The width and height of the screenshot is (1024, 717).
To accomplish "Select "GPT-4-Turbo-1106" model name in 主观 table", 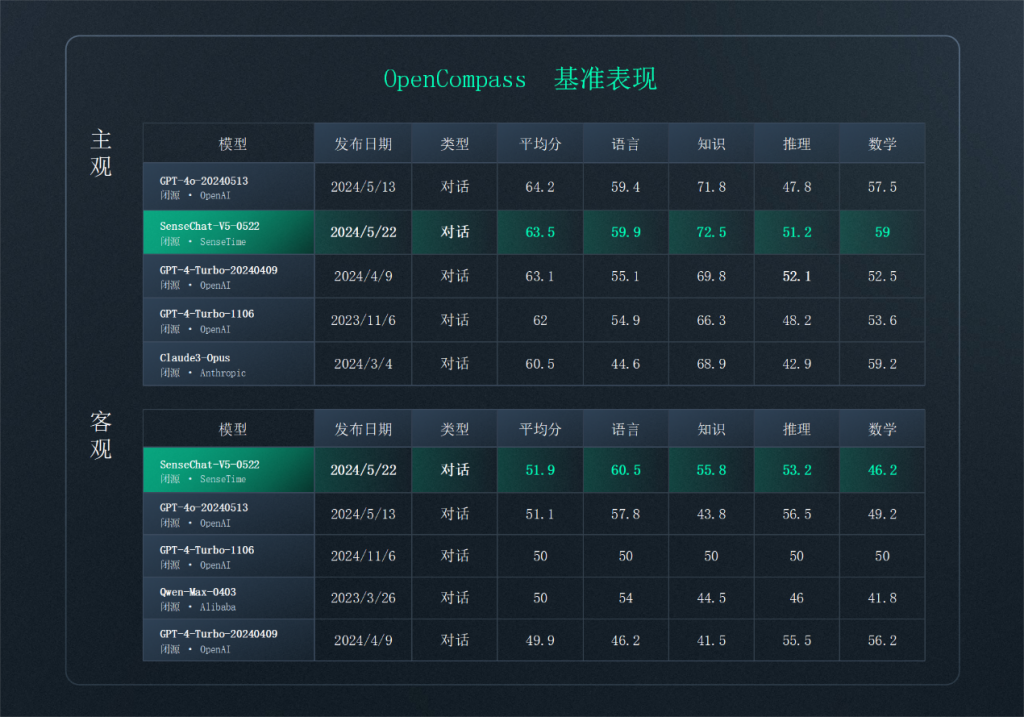I will [207, 313].
